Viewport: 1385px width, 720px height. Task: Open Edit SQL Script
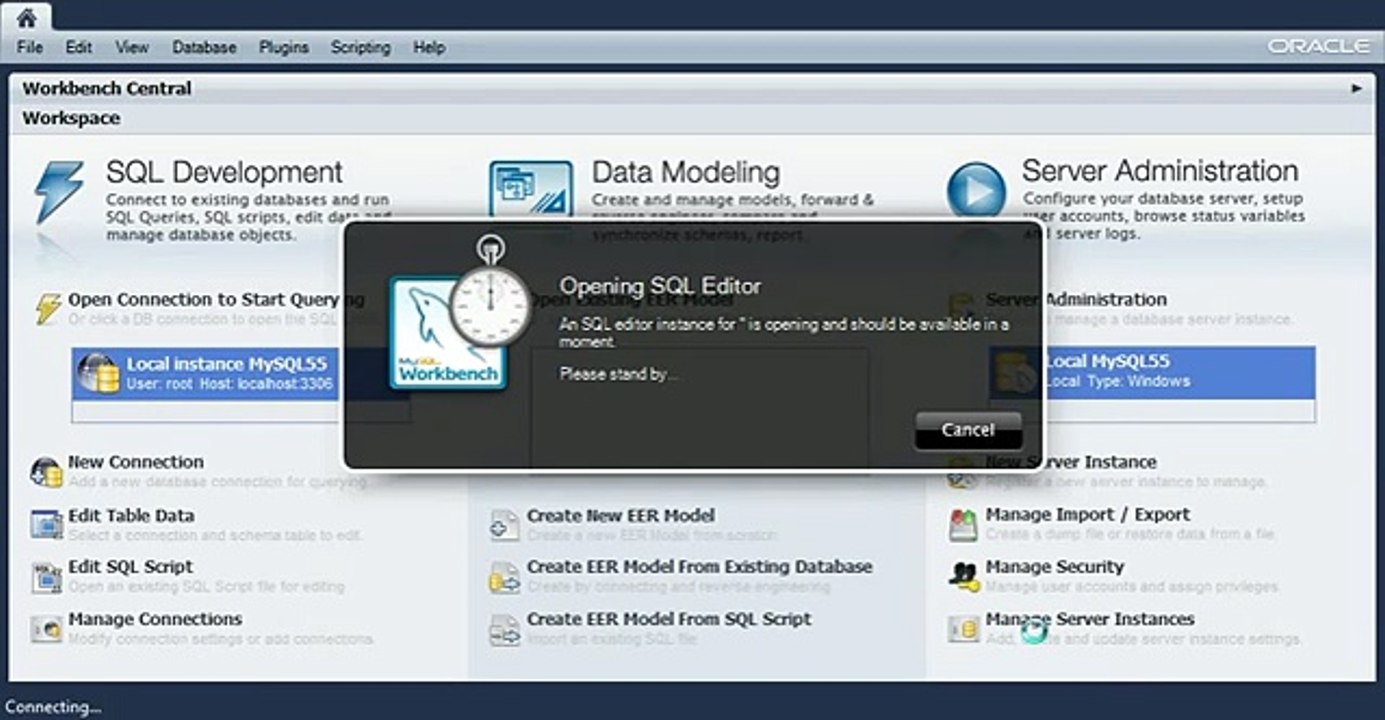131,567
